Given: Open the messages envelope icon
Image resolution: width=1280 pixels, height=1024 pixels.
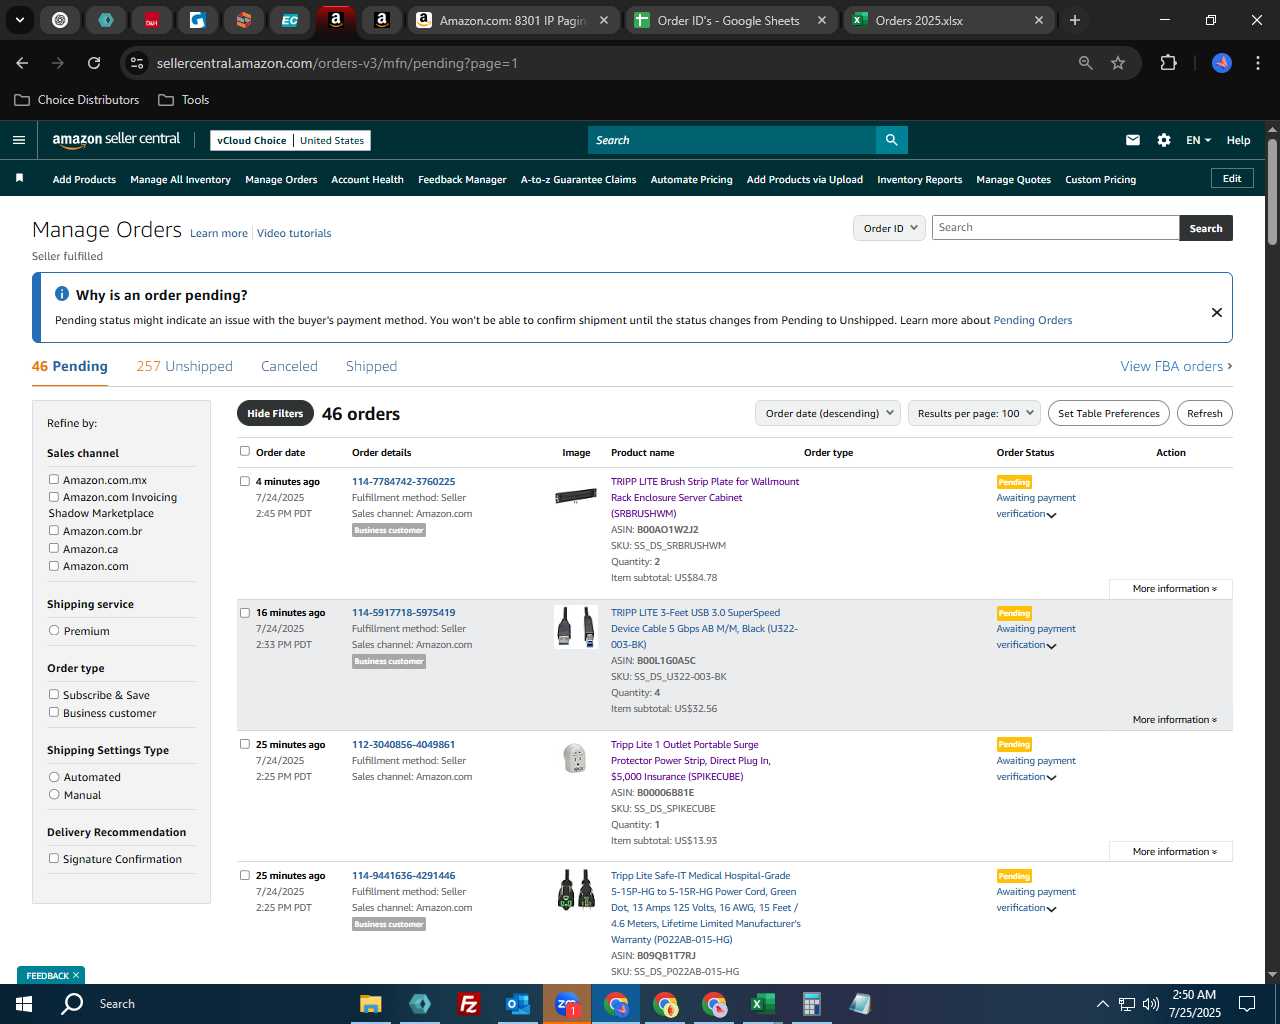Looking at the screenshot, I should (1133, 140).
